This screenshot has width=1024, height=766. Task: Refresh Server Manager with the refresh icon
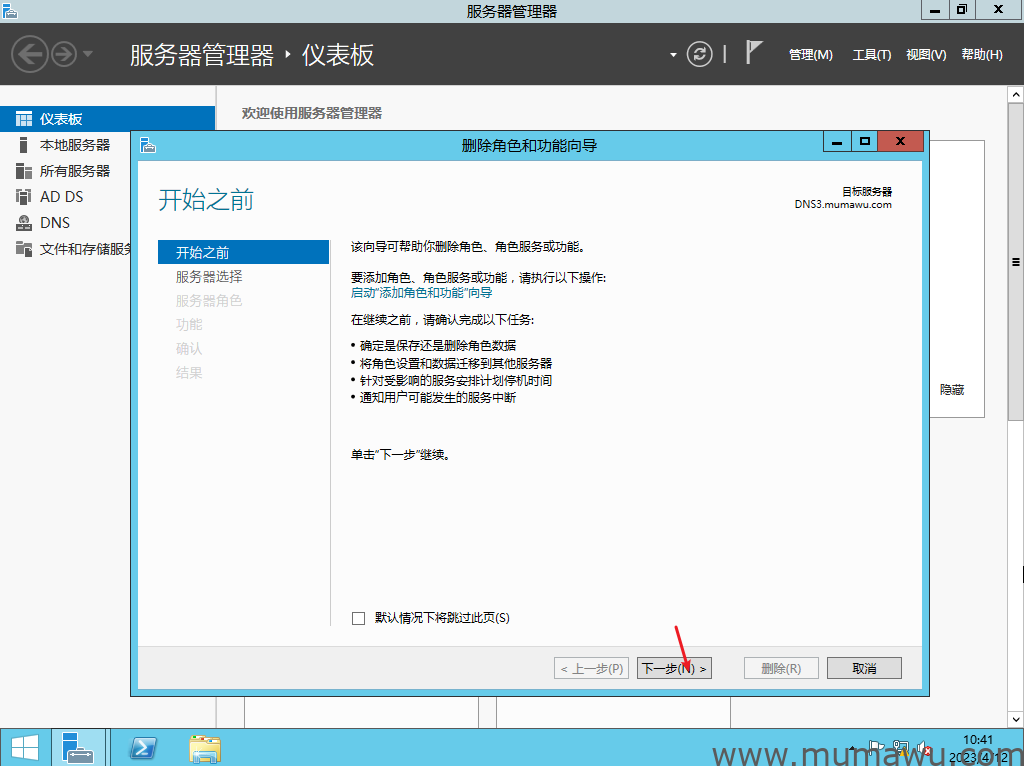[x=698, y=54]
